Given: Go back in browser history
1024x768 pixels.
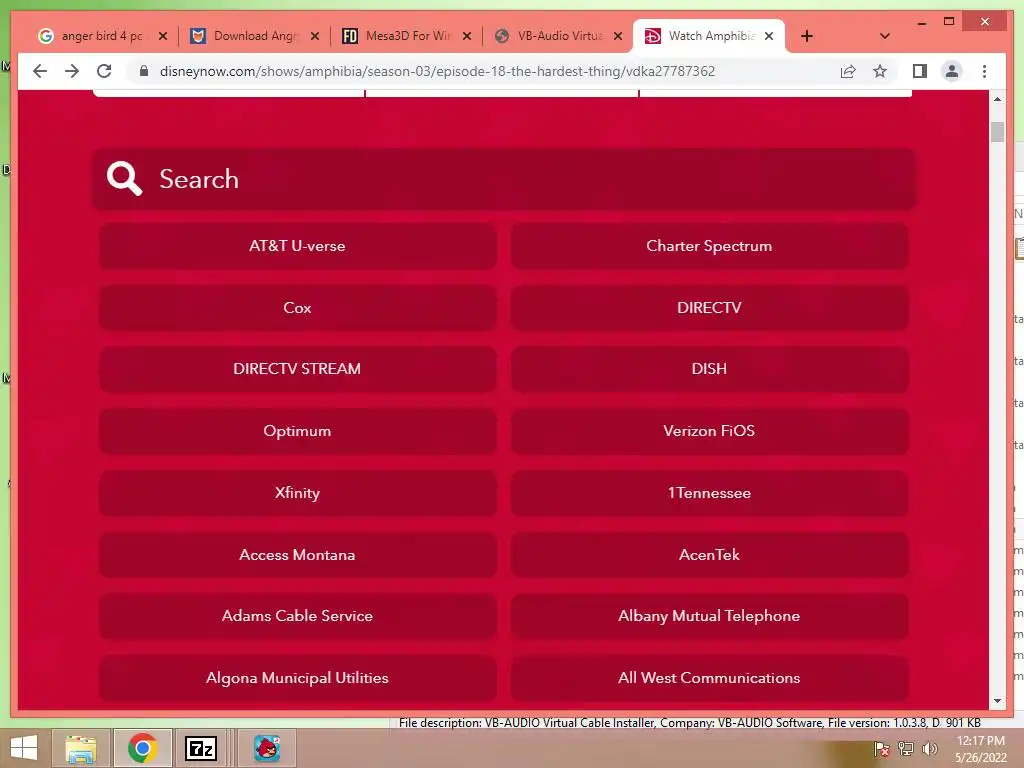Looking at the screenshot, I should [x=40, y=71].
